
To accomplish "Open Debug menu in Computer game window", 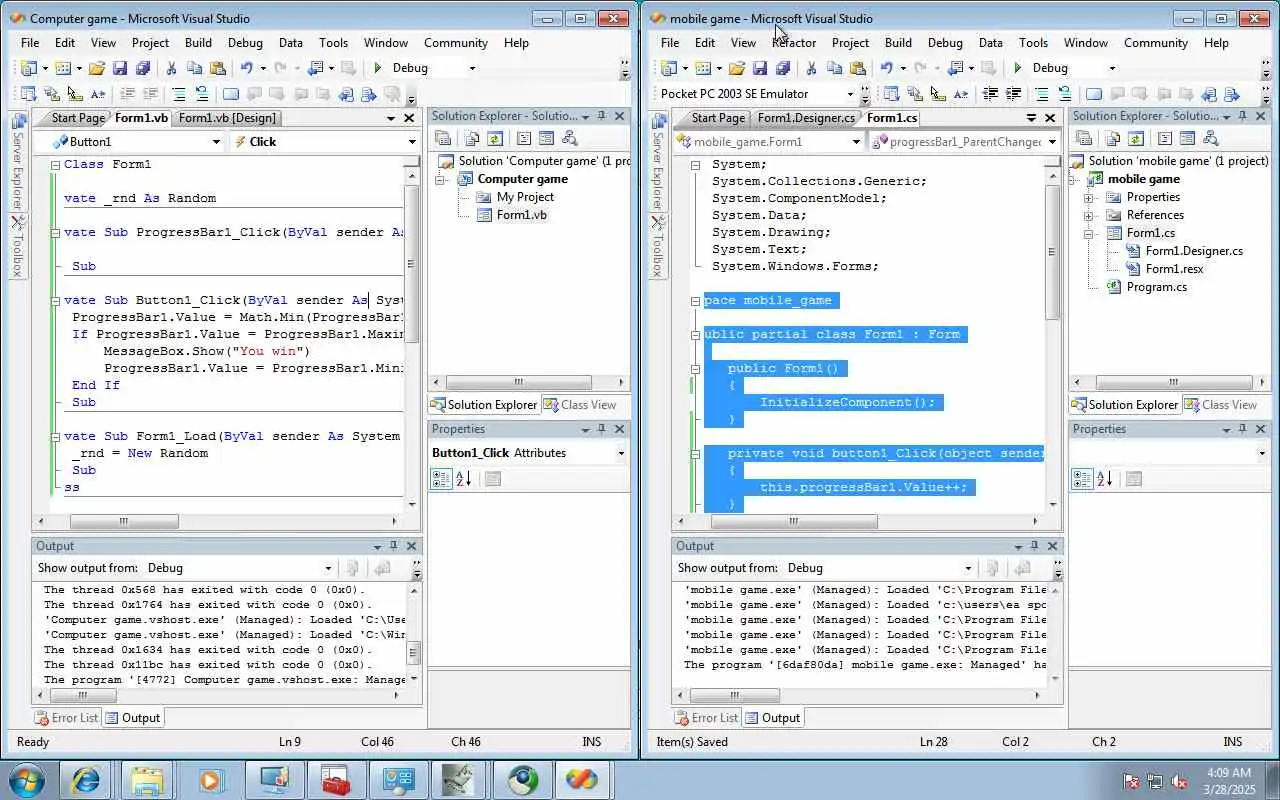I will [245, 43].
